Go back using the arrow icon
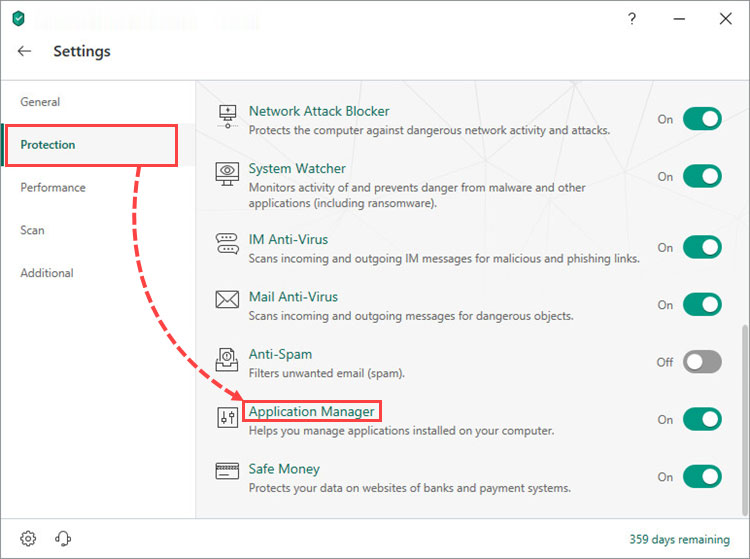The image size is (750, 559). [x=24, y=51]
